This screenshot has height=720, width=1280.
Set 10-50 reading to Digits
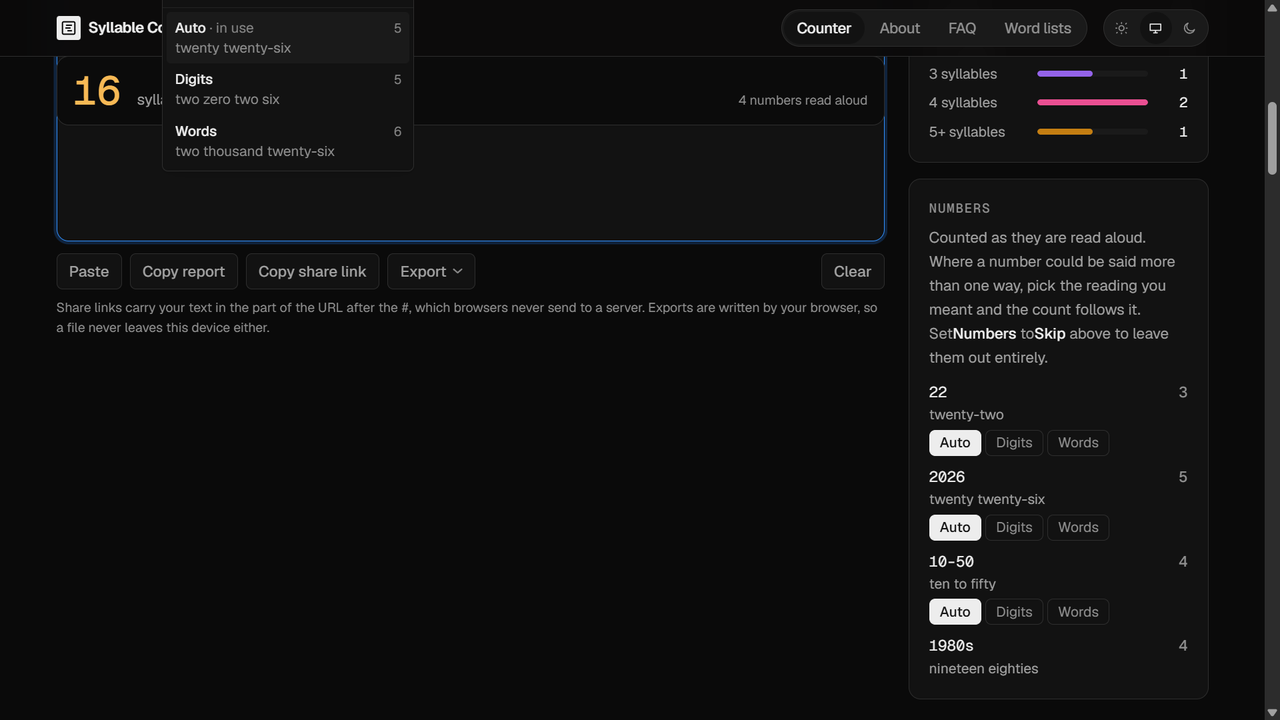tap(1014, 612)
